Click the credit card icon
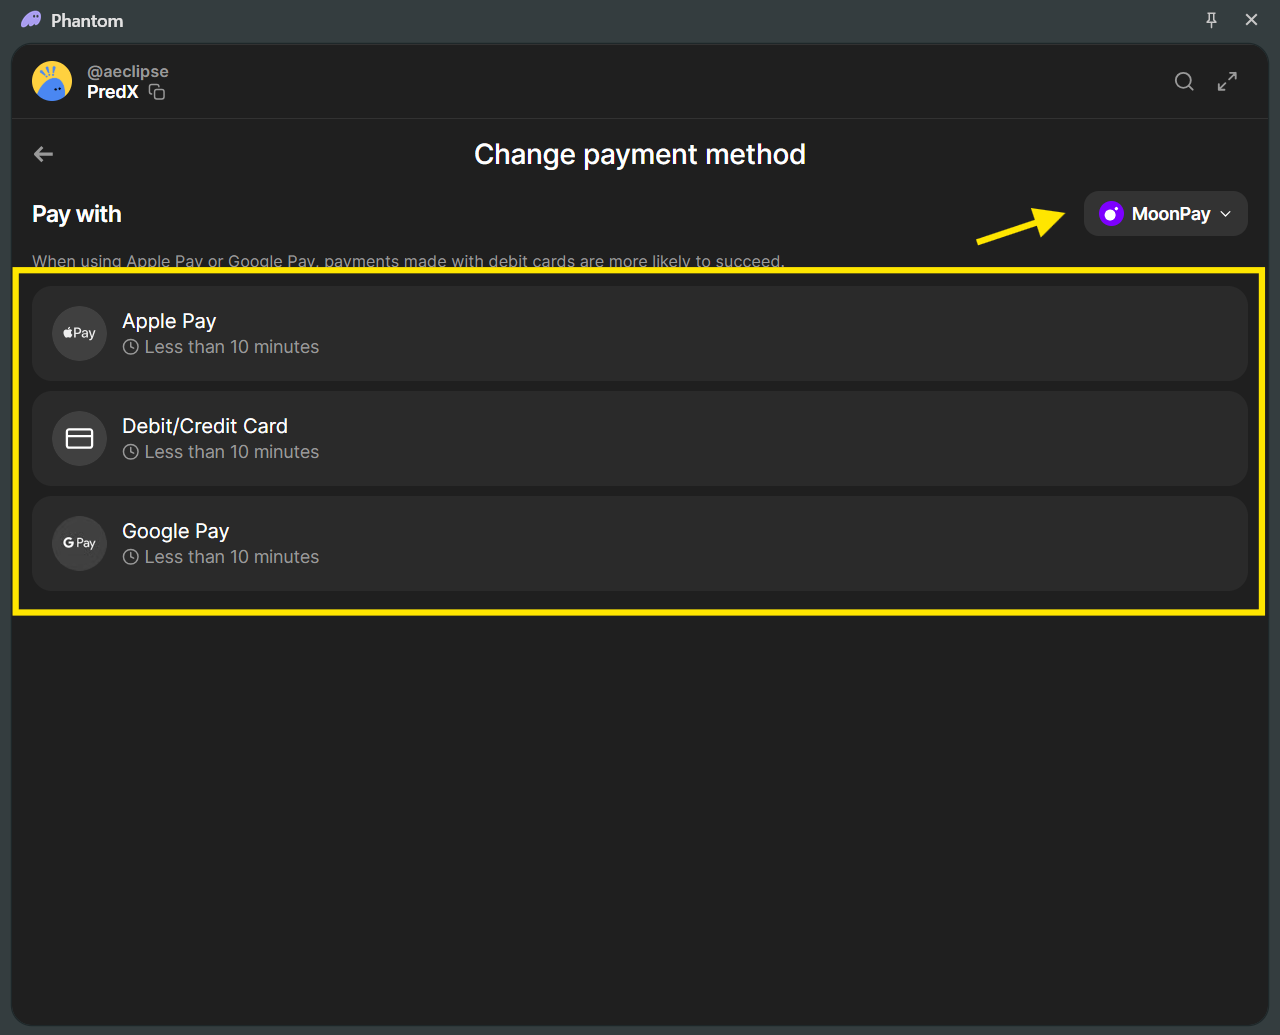Viewport: 1280px width, 1035px height. click(79, 438)
